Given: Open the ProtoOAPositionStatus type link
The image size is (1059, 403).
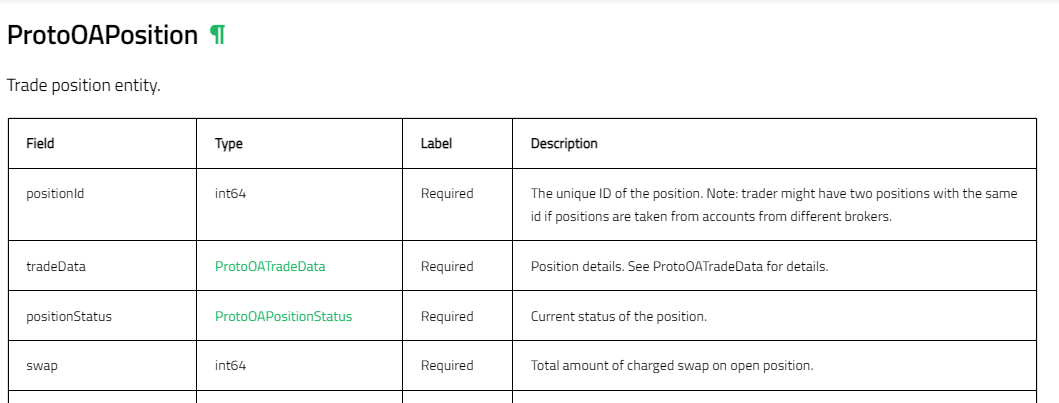Looking at the screenshot, I should [x=283, y=316].
